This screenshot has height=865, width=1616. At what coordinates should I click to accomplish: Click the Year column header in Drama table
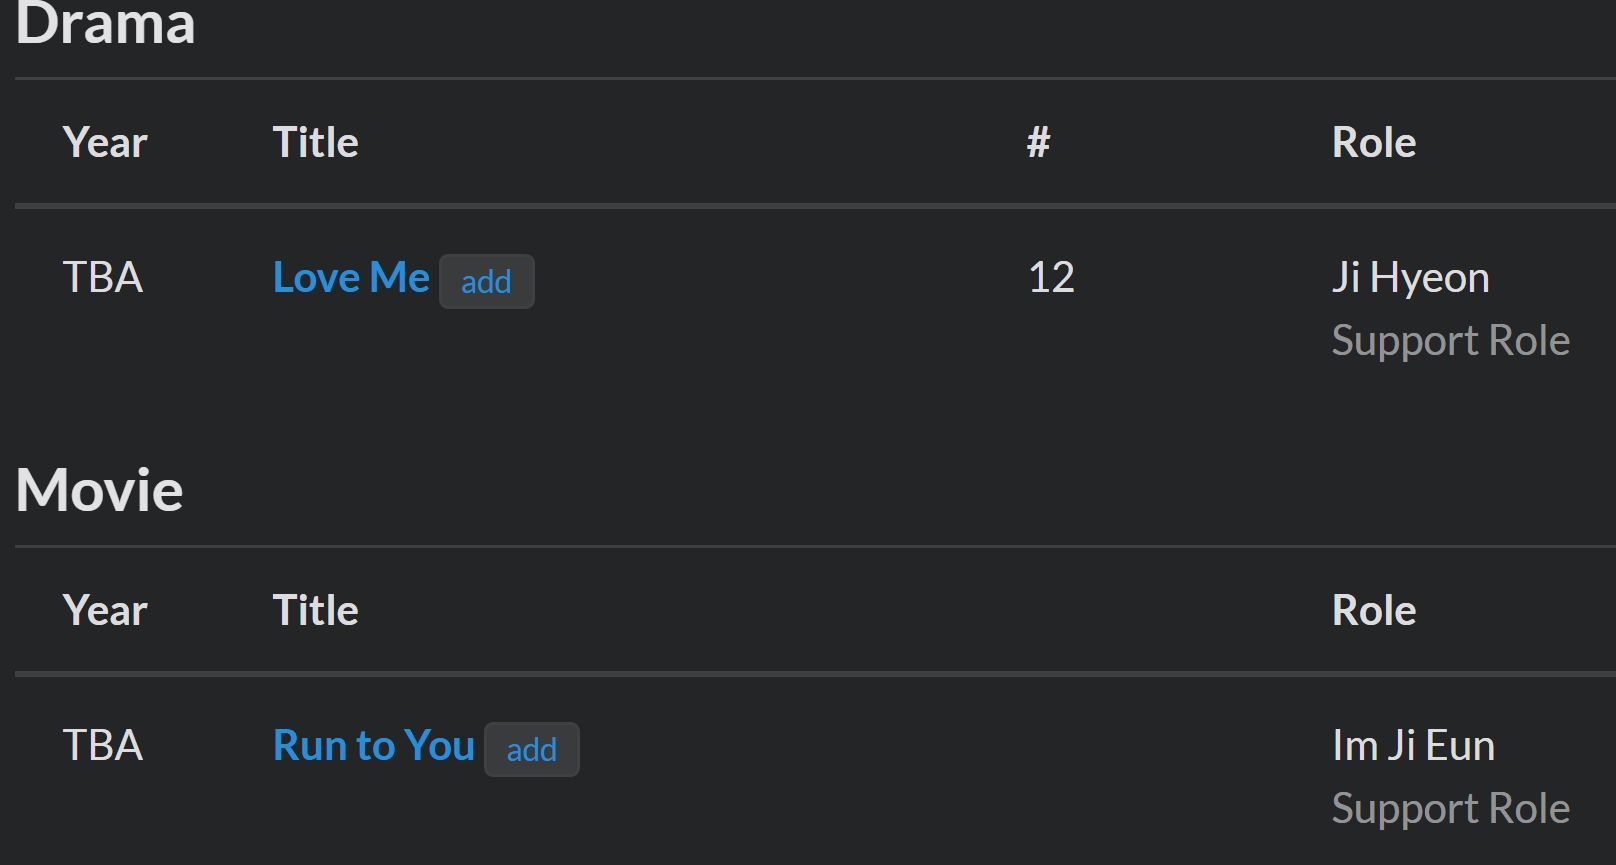coord(105,142)
